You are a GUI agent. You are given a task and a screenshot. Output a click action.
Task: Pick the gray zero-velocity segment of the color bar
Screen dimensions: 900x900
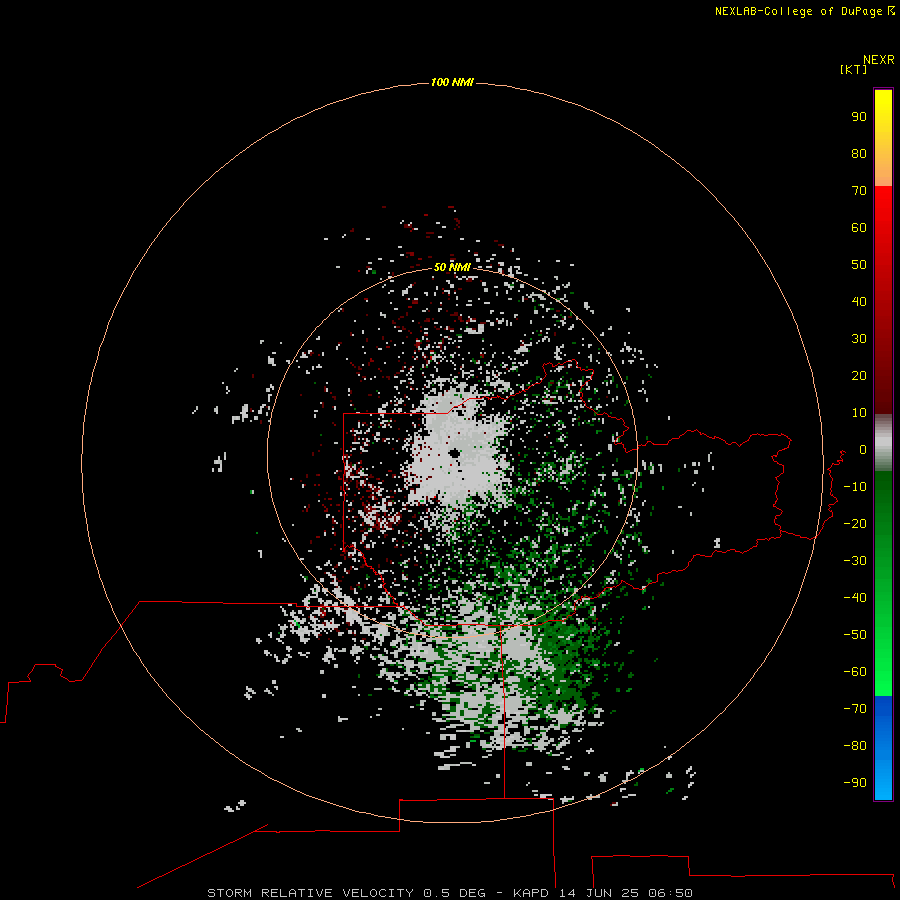[883, 443]
